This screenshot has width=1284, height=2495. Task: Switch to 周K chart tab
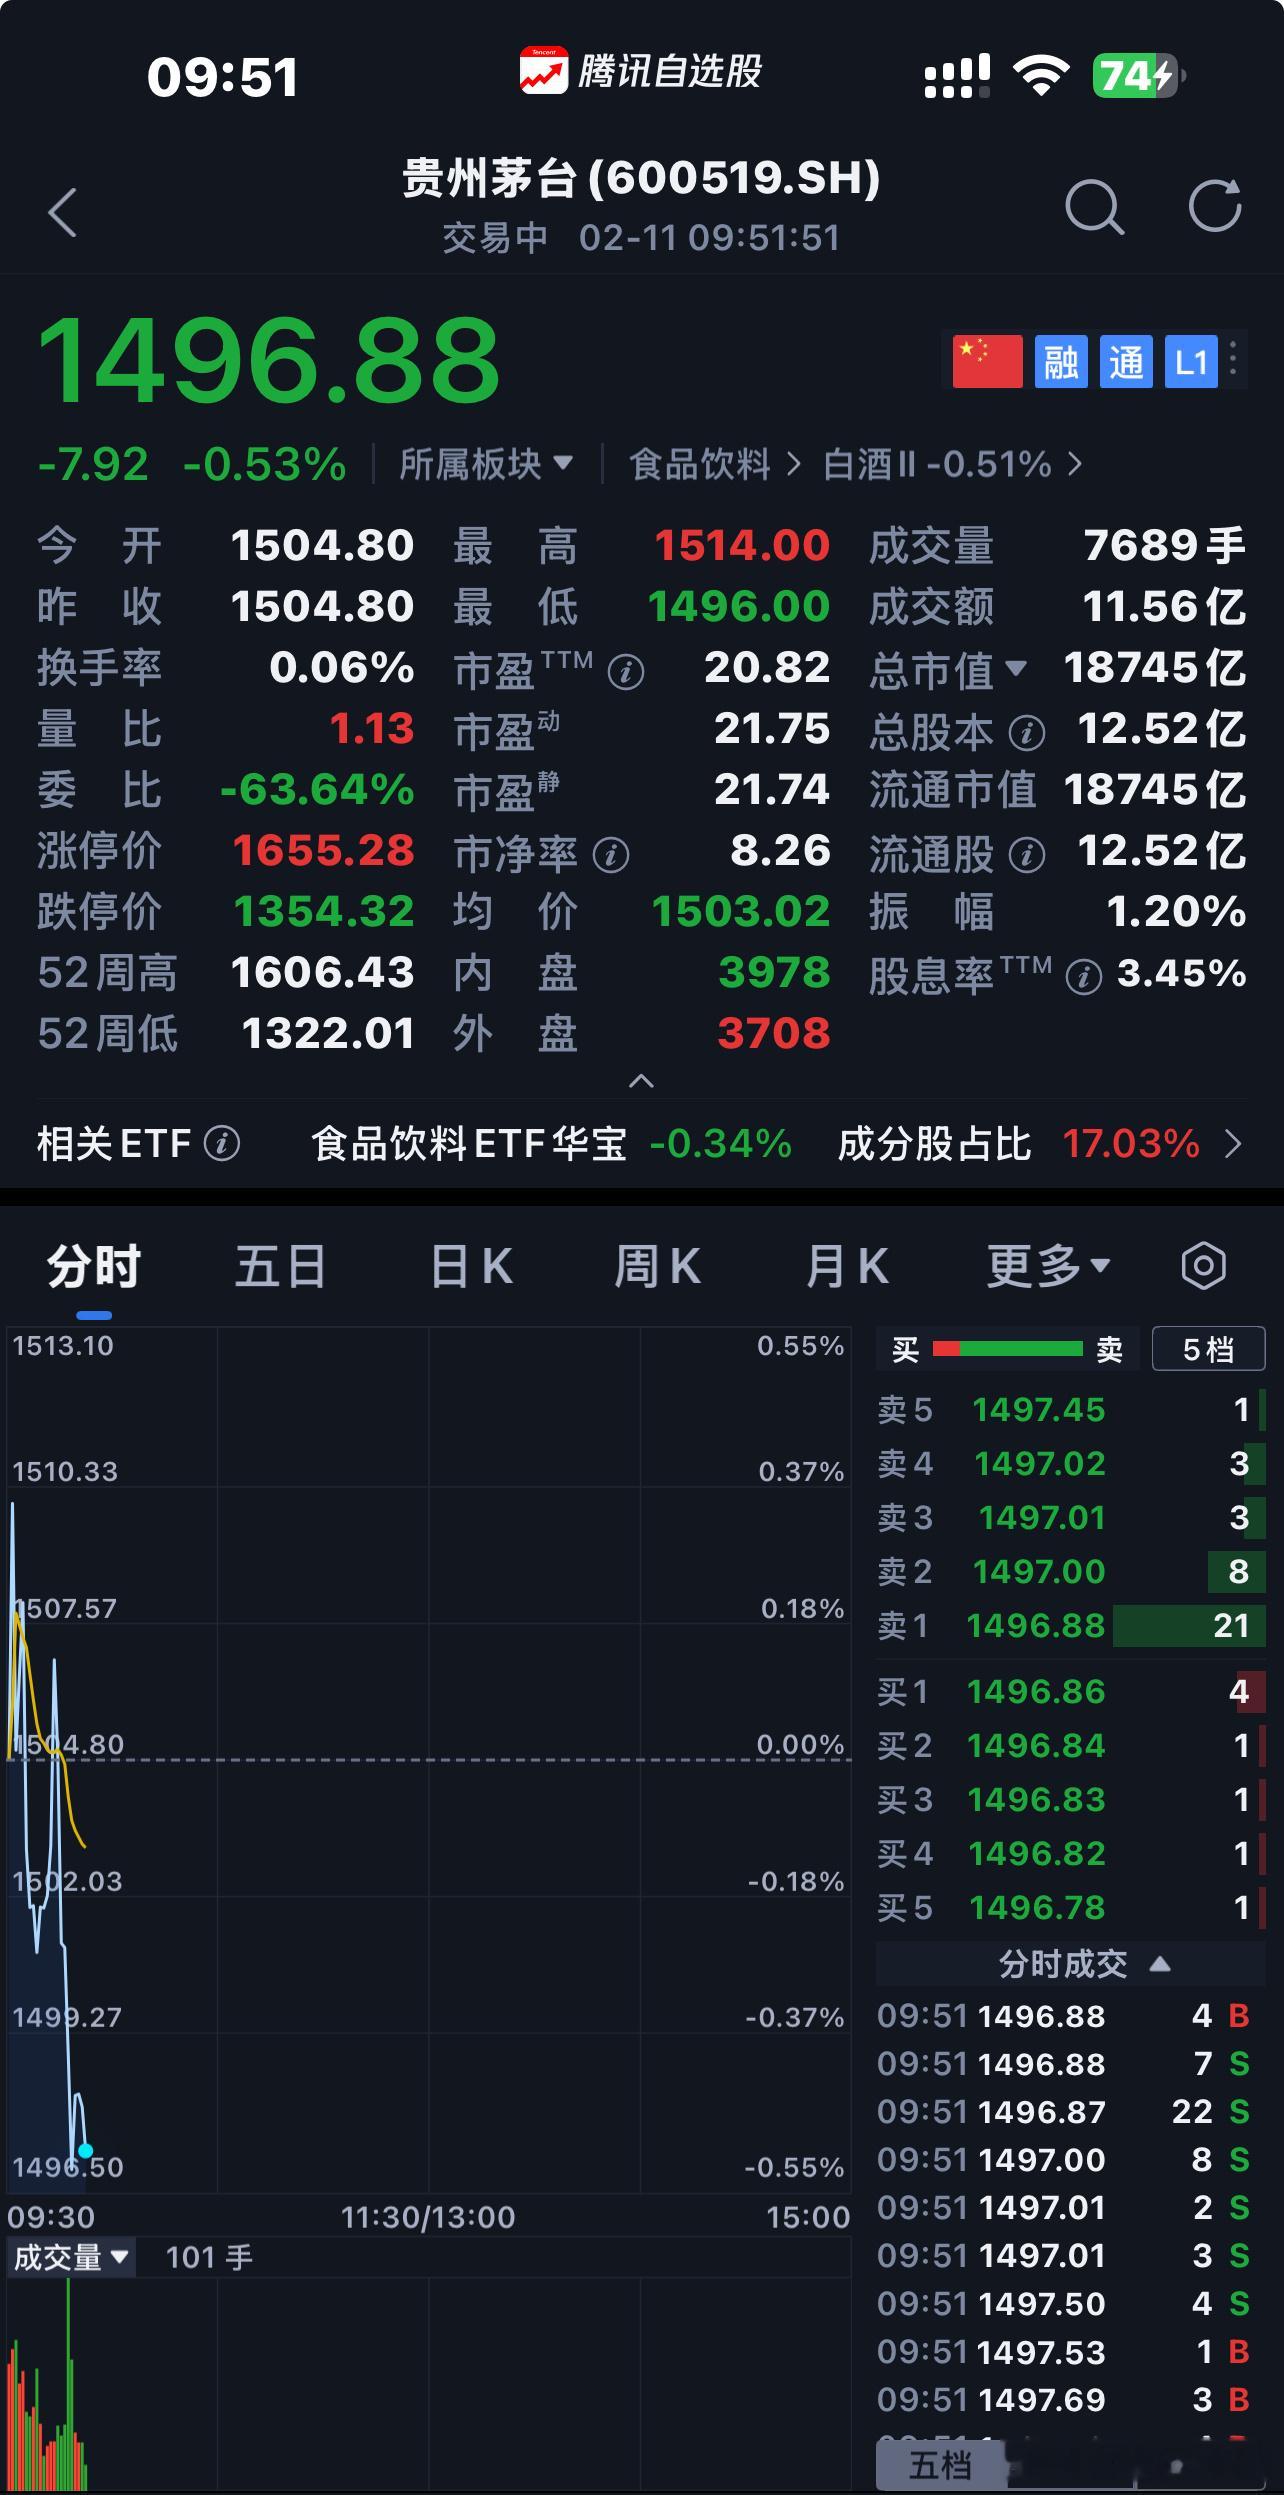pyautogui.click(x=657, y=1267)
